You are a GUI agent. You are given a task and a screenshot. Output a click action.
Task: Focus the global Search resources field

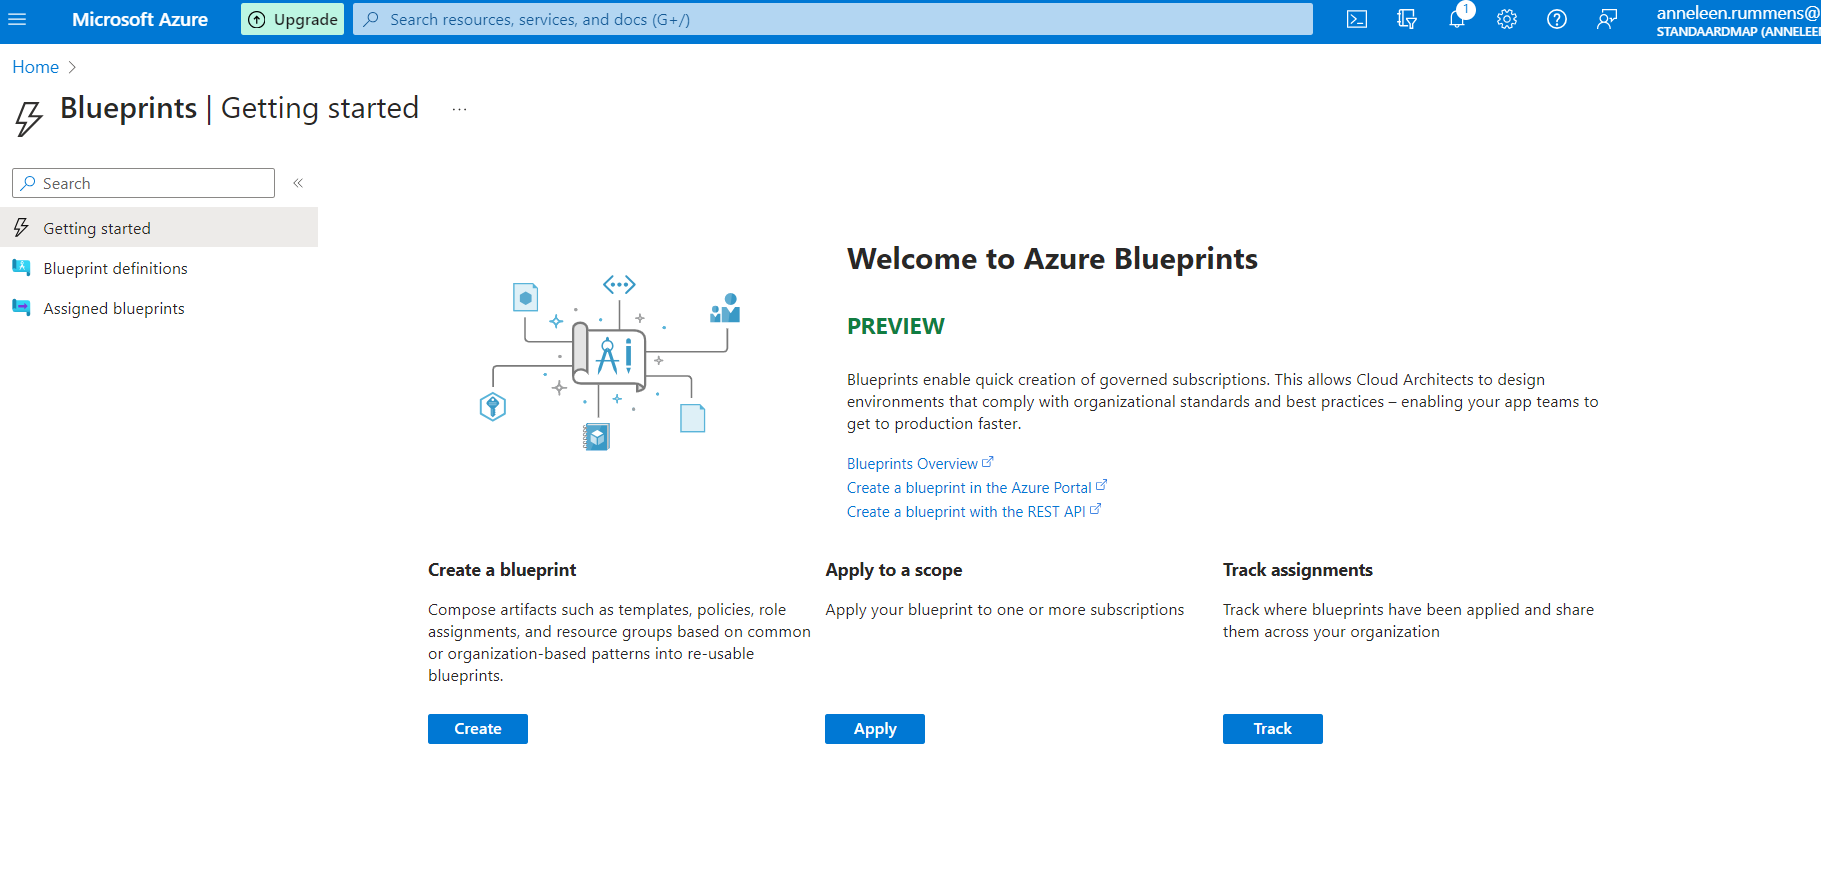coord(833,19)
